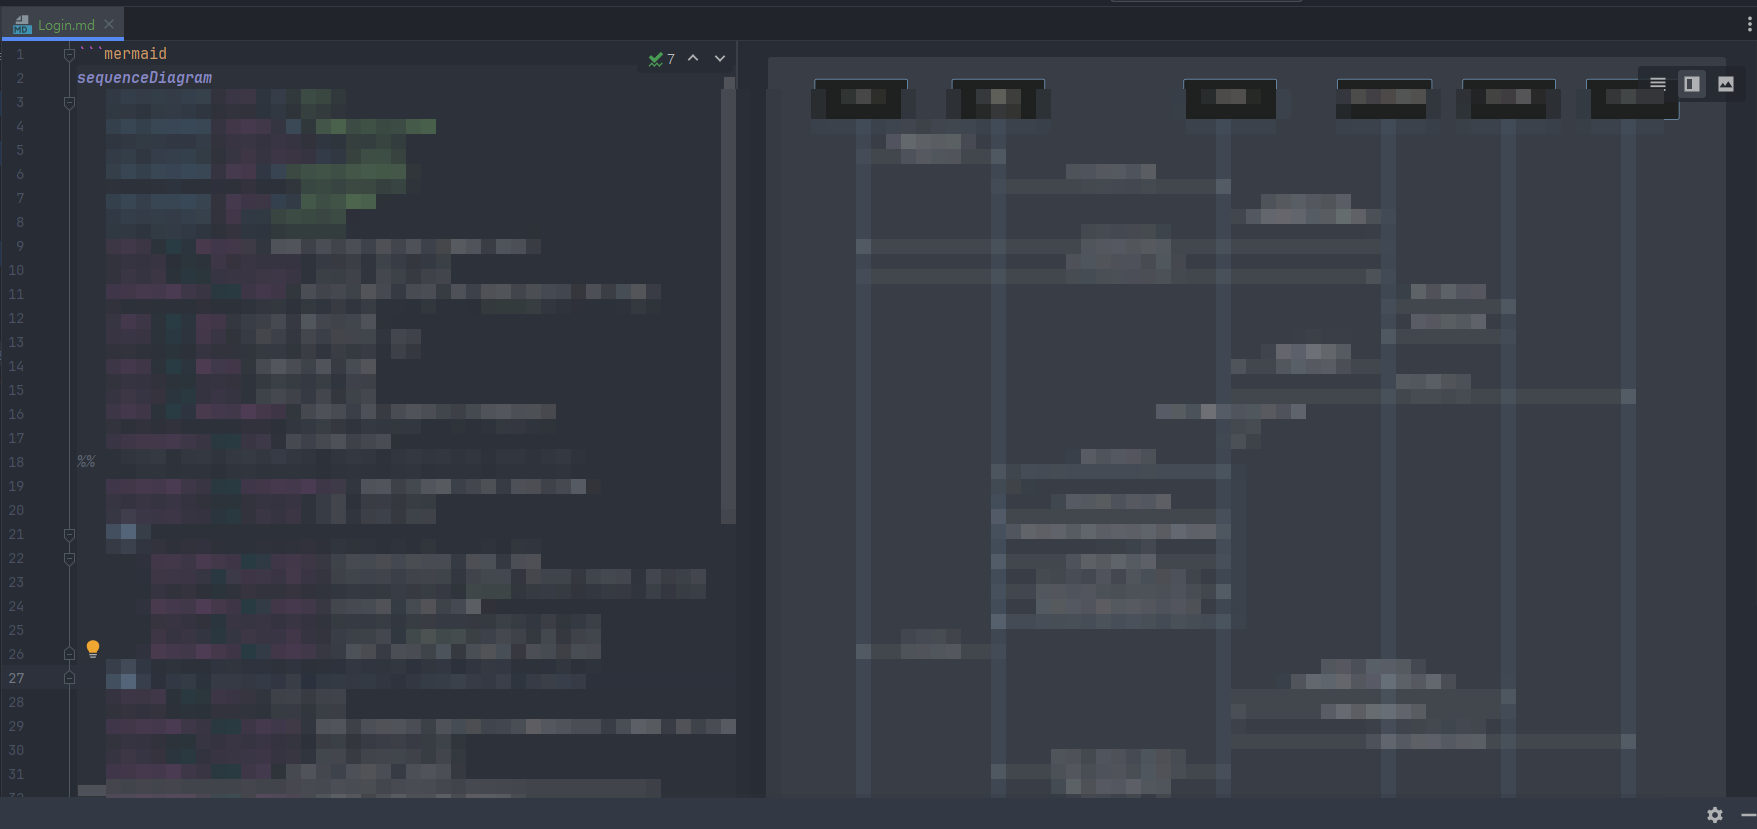Viewport: 1757px width, 829px height.
Task: Toggle the fold end marker at line 26
Action: tap(69, 654)
